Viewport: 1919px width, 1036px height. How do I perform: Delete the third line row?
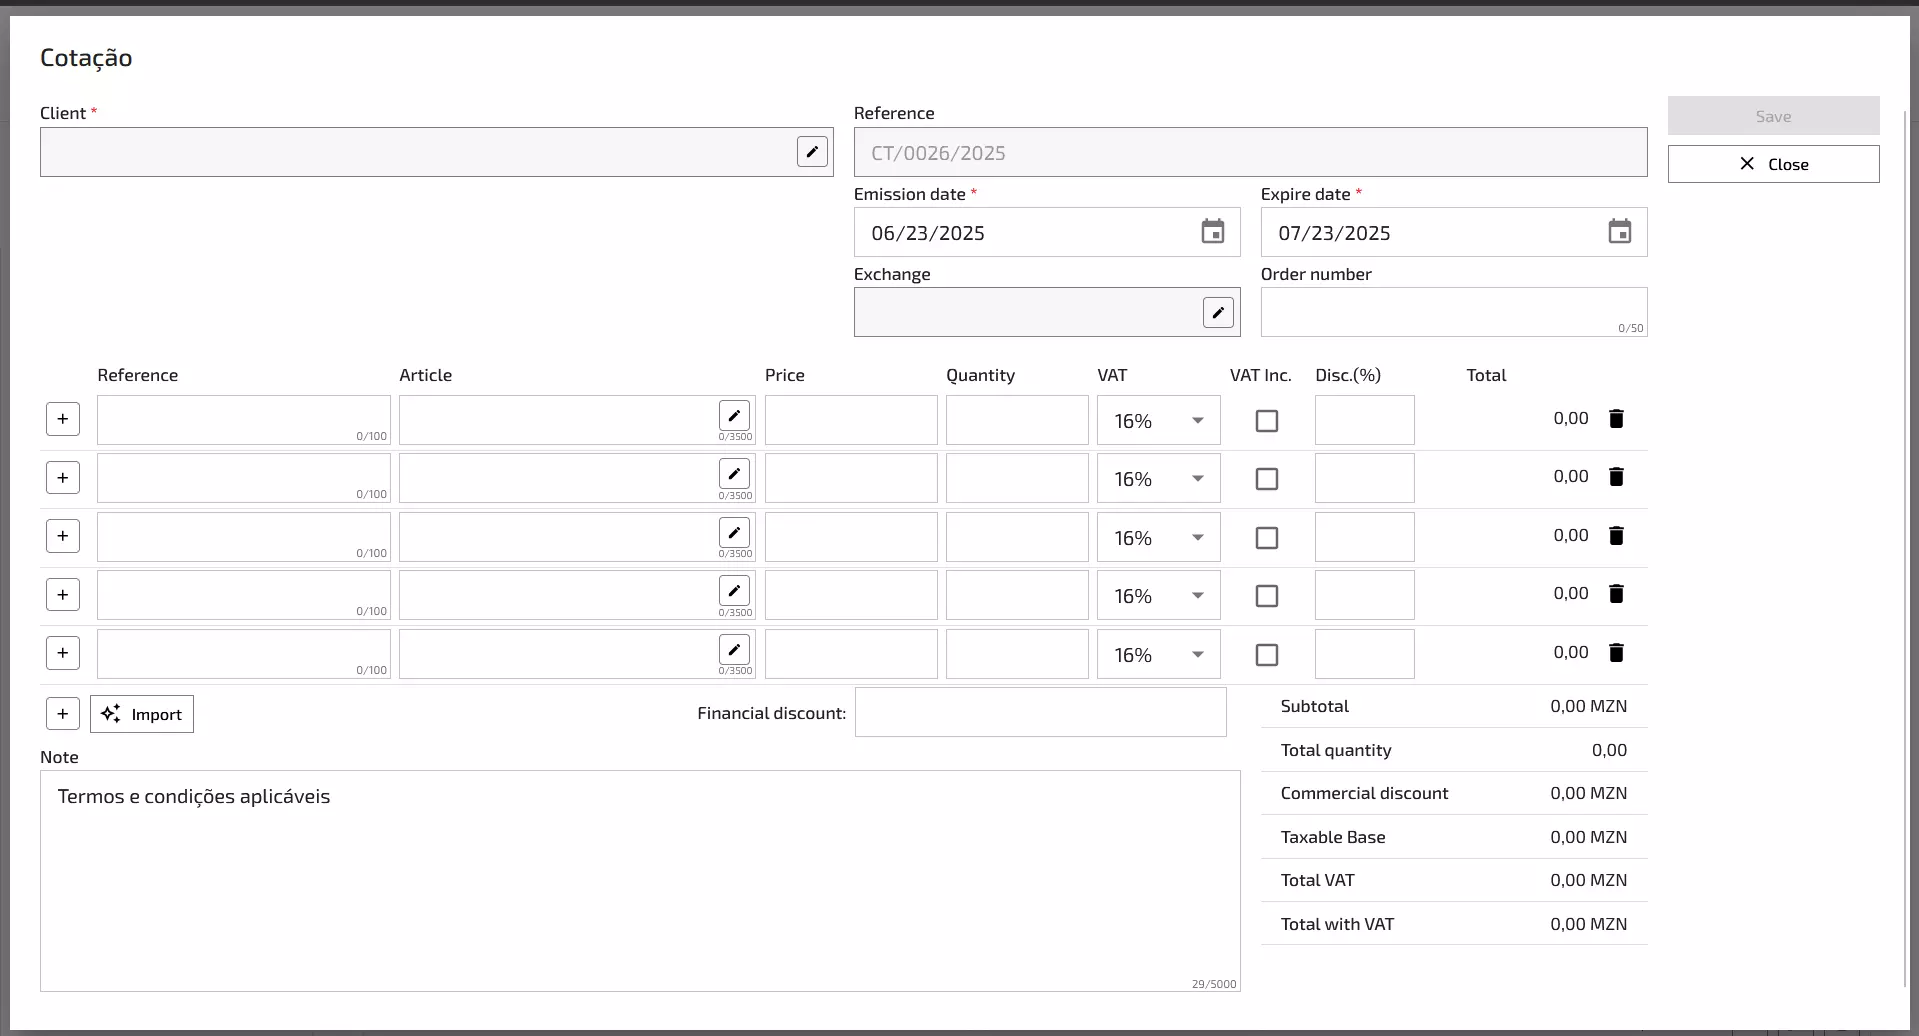pyautogui.click(x=1616, y=536)
